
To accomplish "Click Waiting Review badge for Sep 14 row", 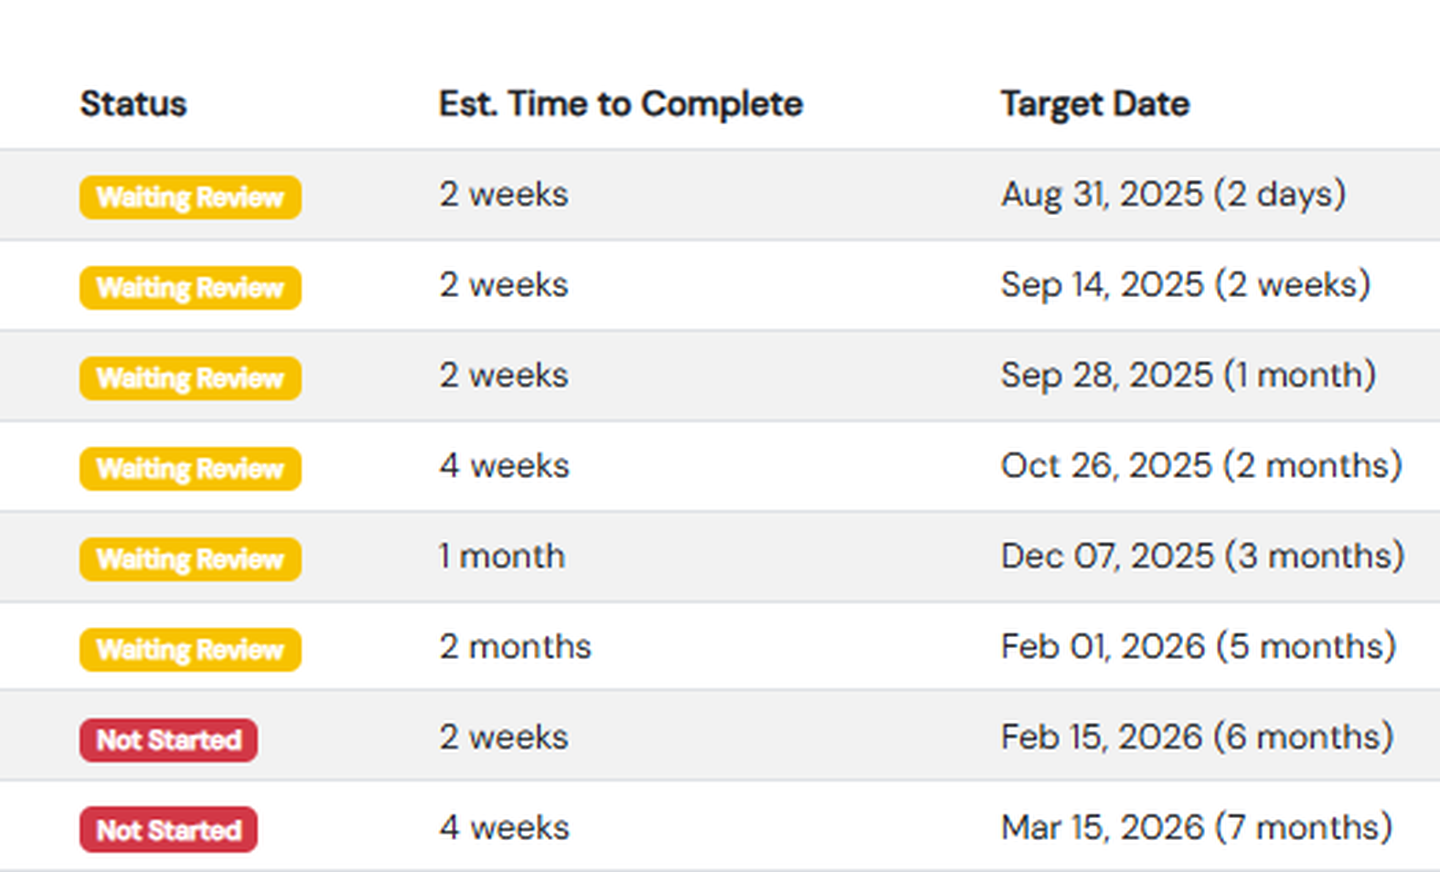I will point(190,288).
